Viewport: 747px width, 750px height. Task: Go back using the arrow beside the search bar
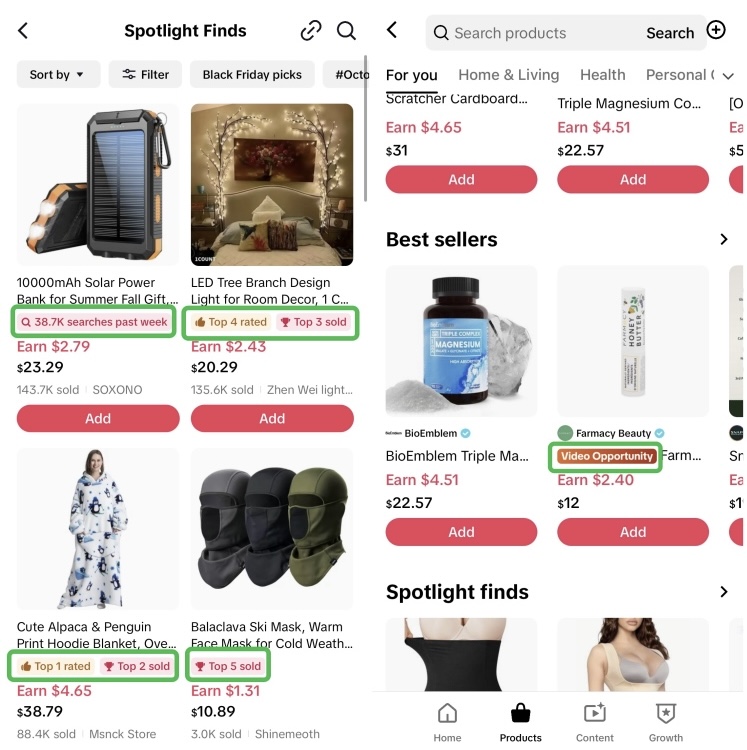(392, 30)
